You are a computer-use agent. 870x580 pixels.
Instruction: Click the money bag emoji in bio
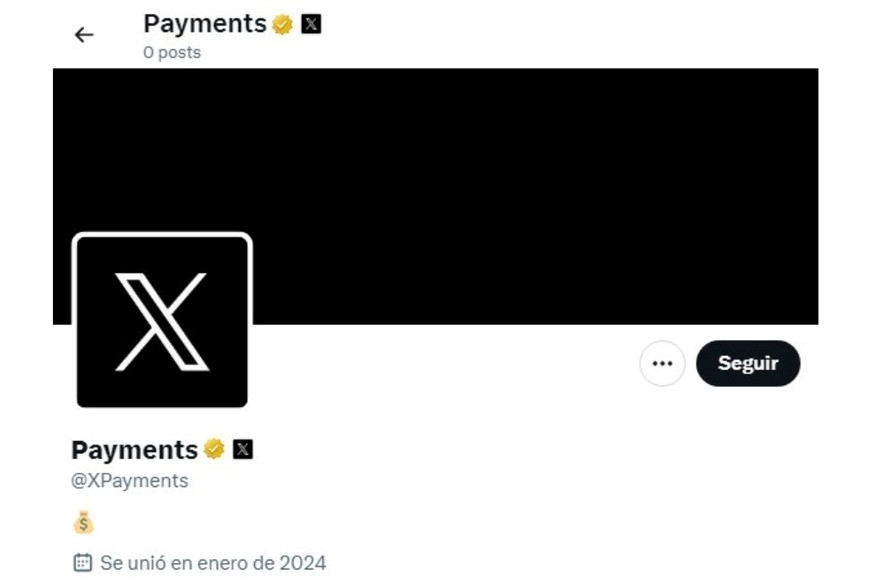[83, 522]
